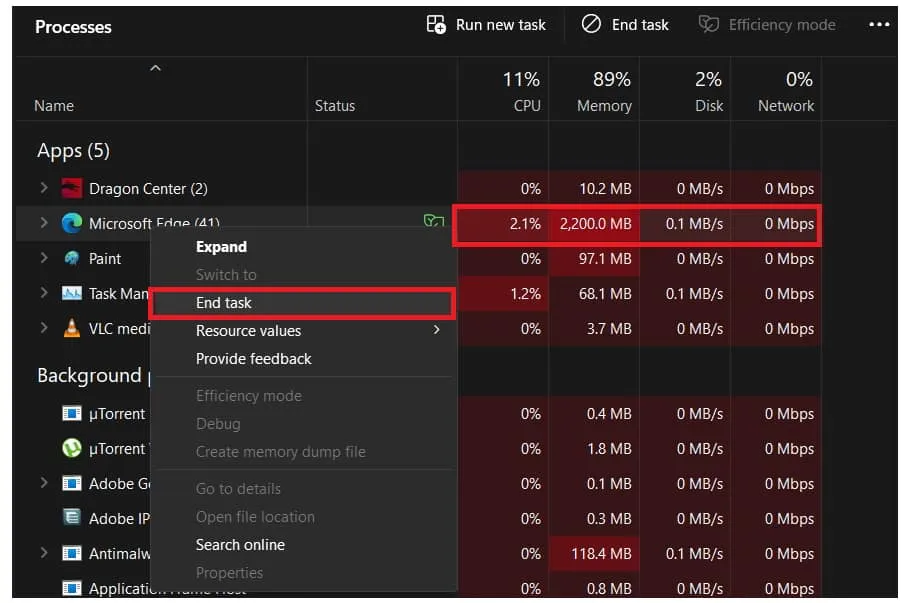The width and height of the screenshot is (910, 603).
Task: Click Open file location menu entry
Action: [x=304, y=517]
